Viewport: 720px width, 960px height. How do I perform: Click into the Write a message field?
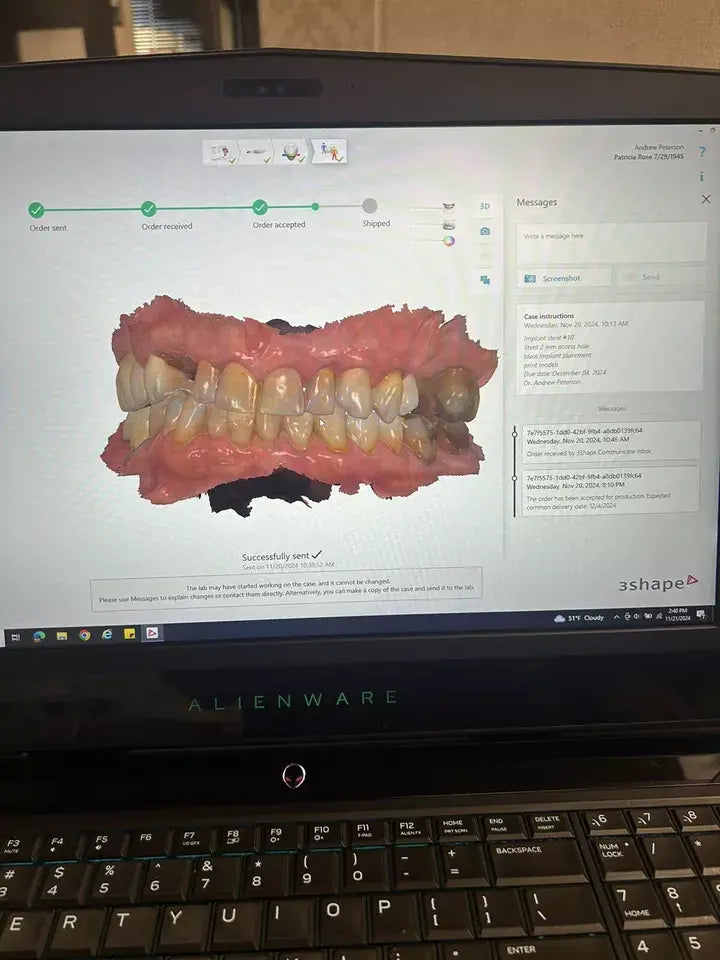[610, 240]
